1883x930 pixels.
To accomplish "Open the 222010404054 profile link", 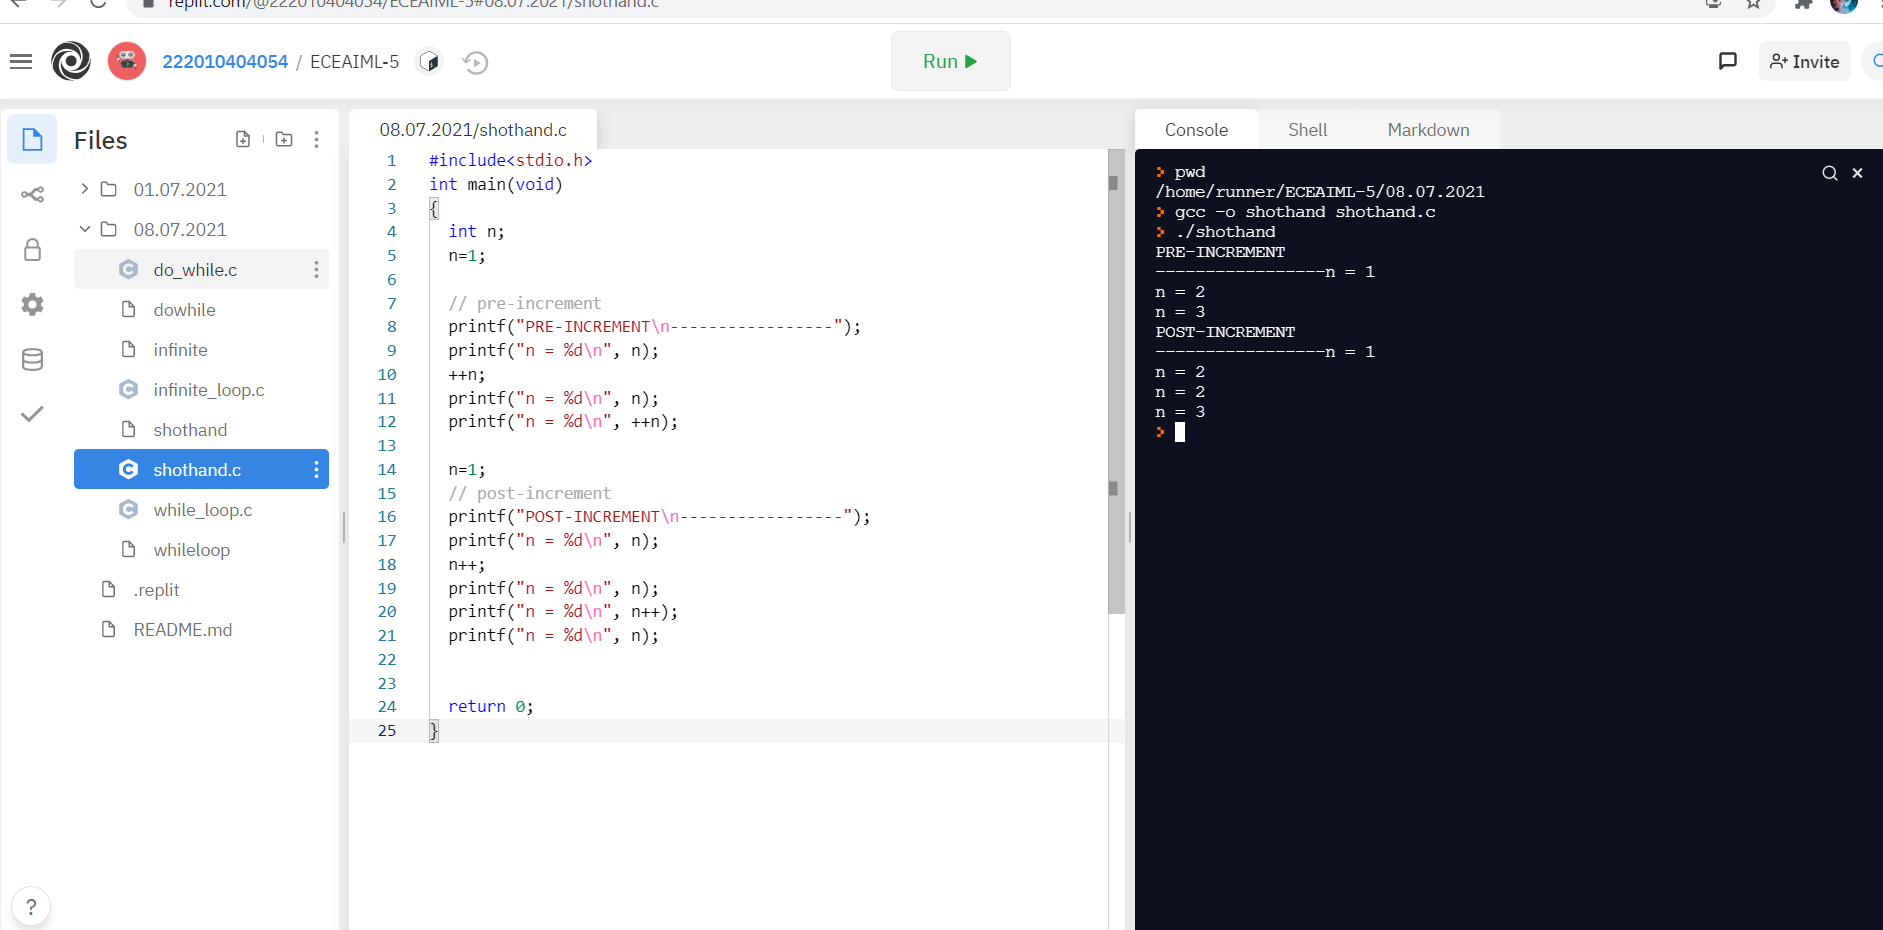I will [225, 61].
